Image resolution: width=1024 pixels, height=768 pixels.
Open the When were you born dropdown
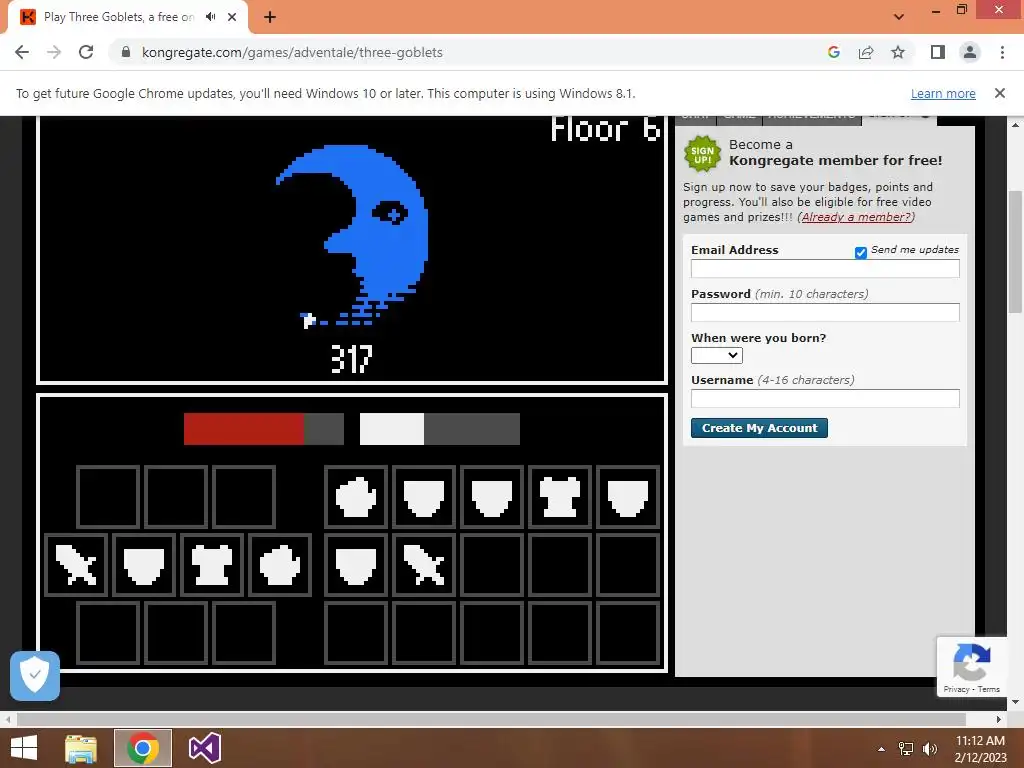tap(716, 355)
